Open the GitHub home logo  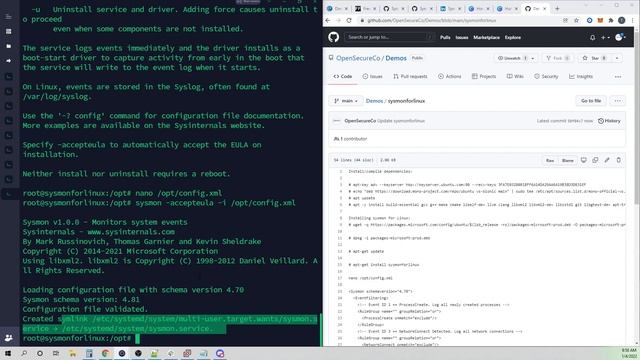[333, 37]
